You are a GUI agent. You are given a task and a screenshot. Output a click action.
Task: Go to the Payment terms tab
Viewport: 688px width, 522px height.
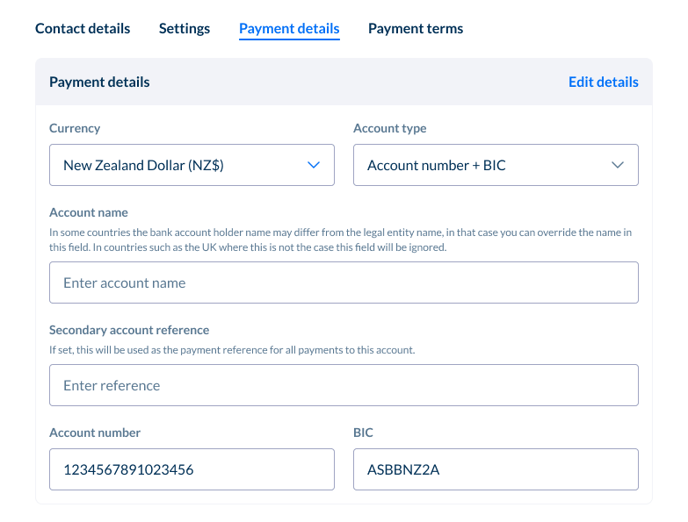tap(415, 29)
